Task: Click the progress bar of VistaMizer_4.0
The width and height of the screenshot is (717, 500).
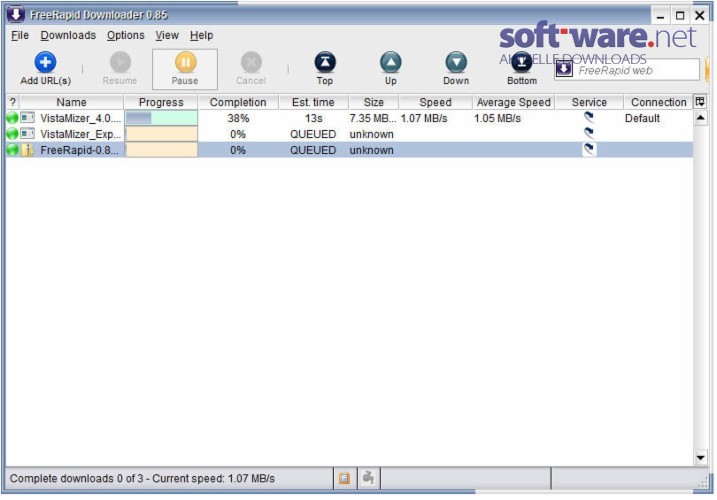Action: 161,118
